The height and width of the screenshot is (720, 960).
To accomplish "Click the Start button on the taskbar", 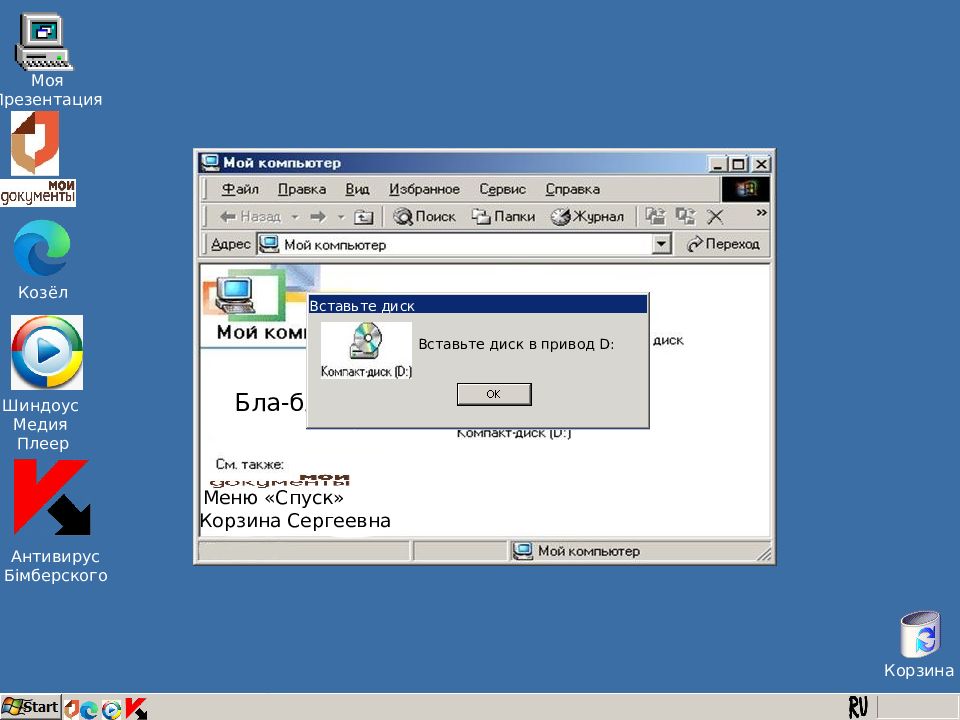I will pos(31,707).
